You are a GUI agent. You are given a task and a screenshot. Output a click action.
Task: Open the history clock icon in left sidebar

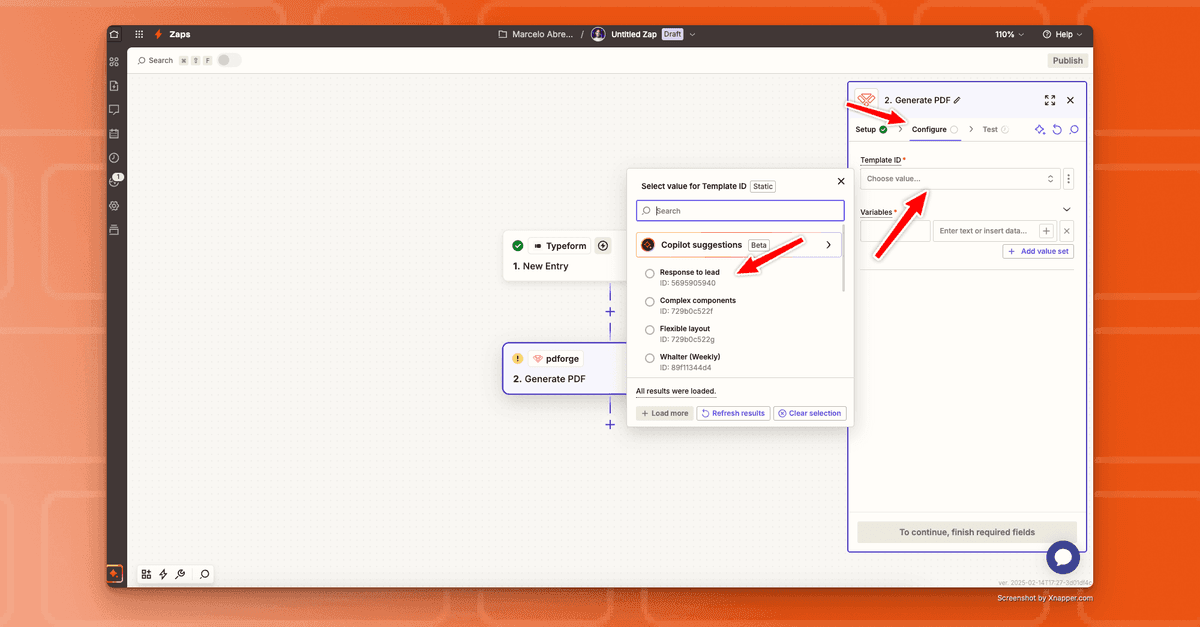click(x=114, y=158)
